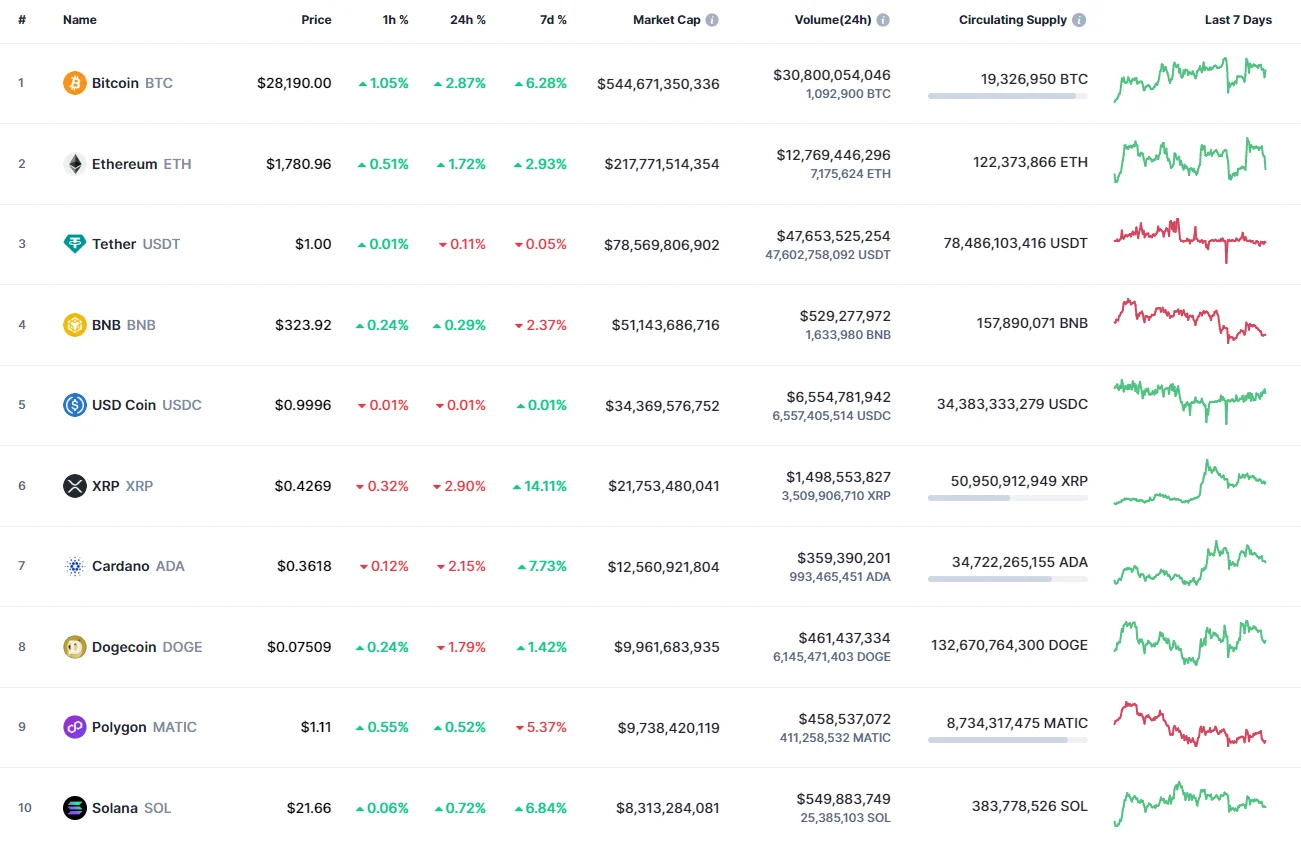The width and height of the screenshot is (1301, 841).
Task: Click the USD Coin logo
Action: click(75, 405)
